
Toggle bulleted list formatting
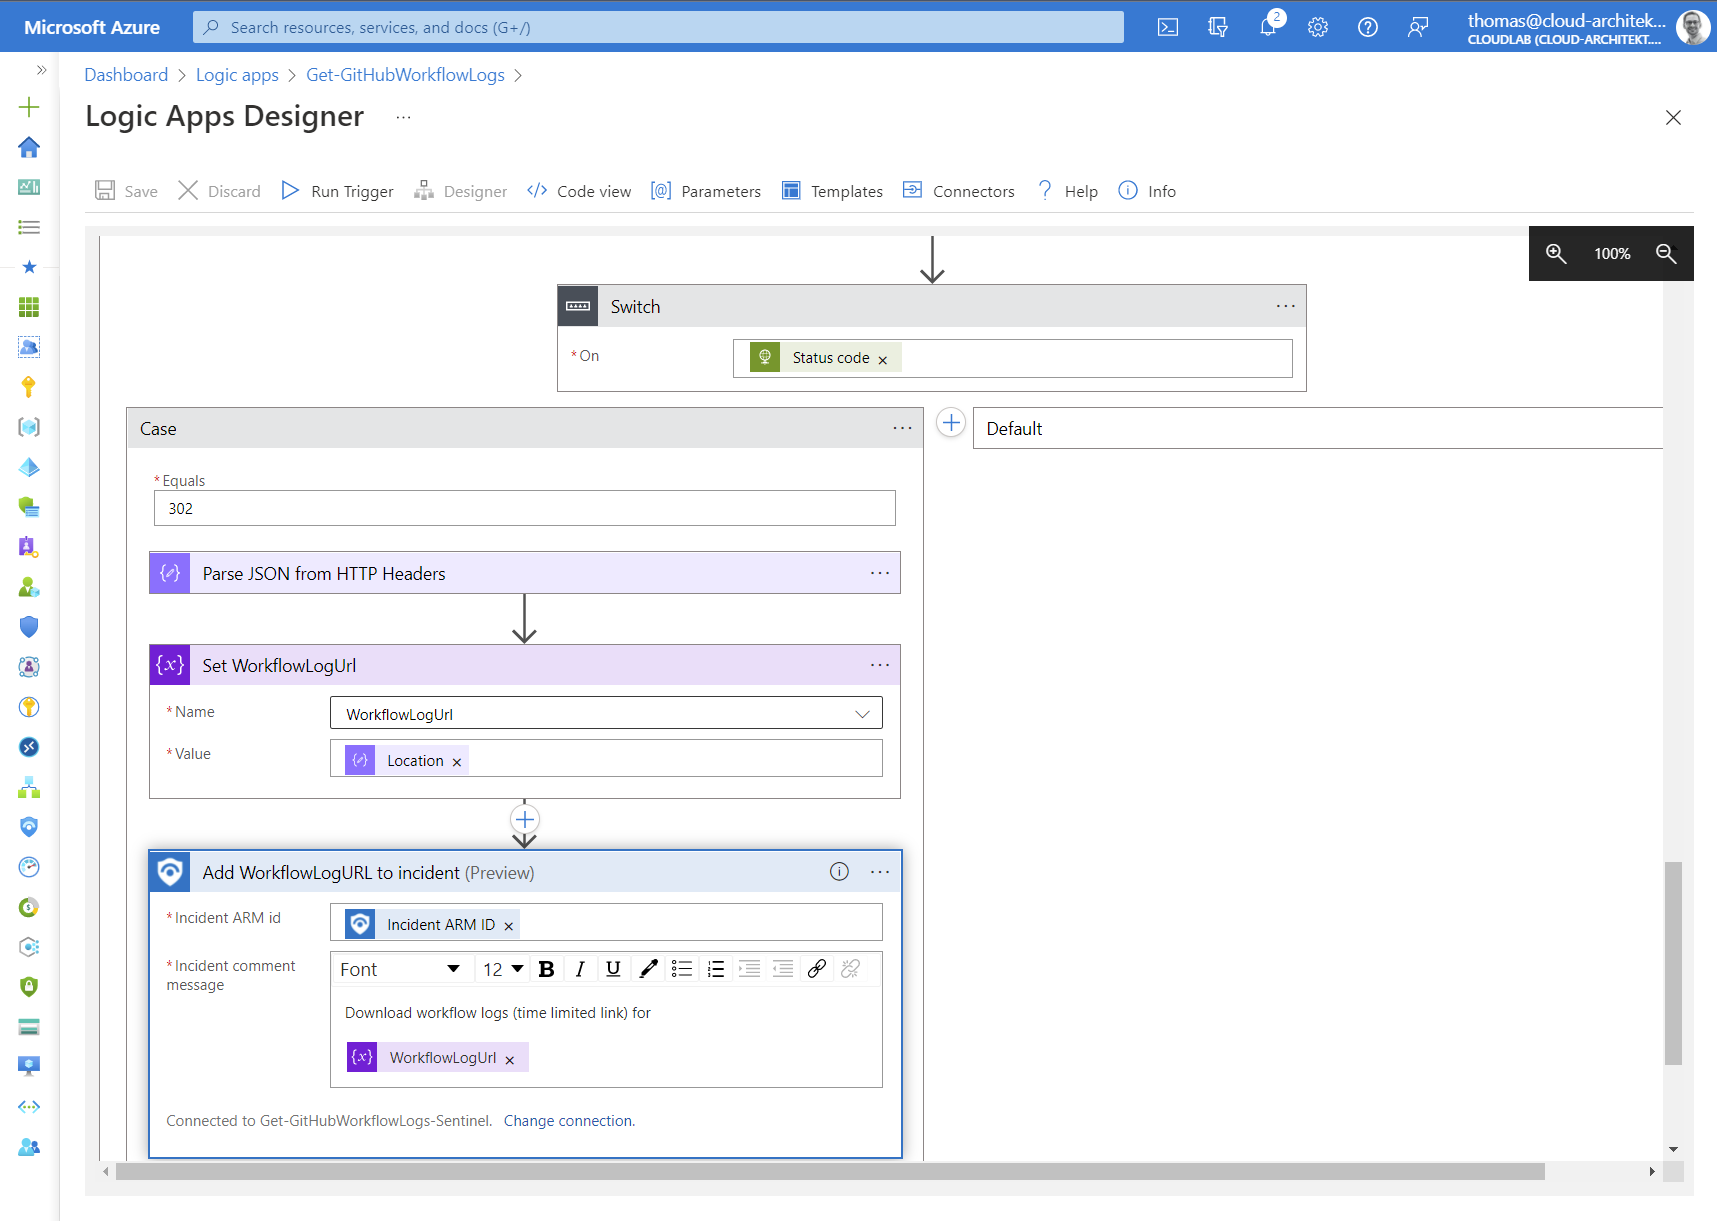coord(682,969)
